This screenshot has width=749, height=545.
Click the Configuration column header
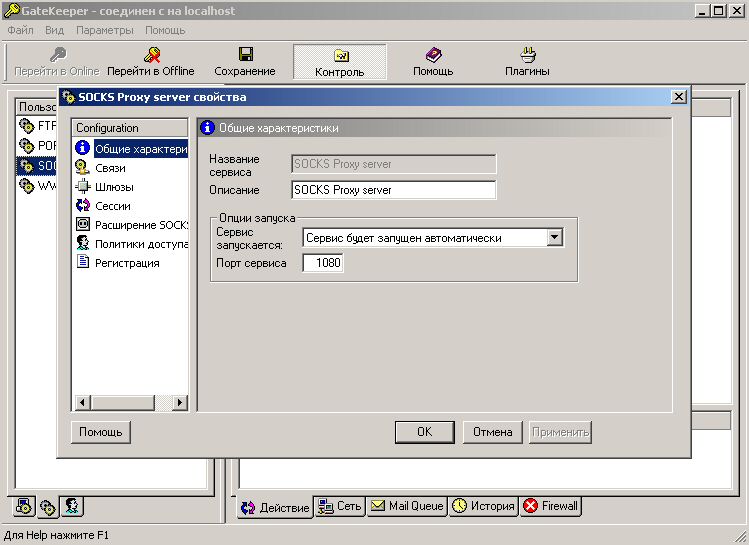pyautogui.click(x=130, y=128)
